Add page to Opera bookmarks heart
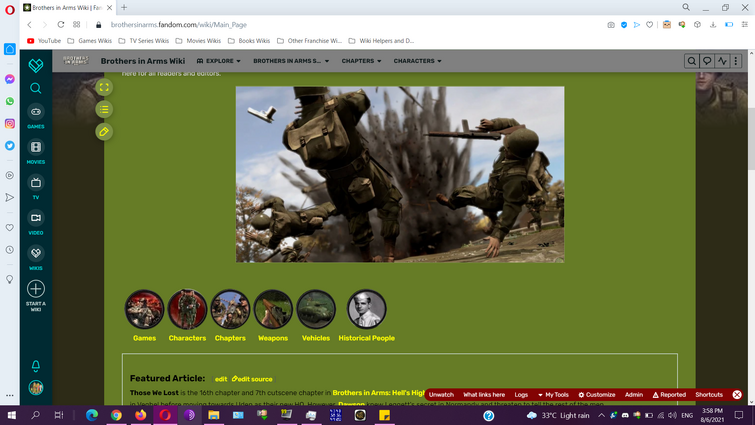The height and width of the screenshot is (425, 755). tap(650, 25)
